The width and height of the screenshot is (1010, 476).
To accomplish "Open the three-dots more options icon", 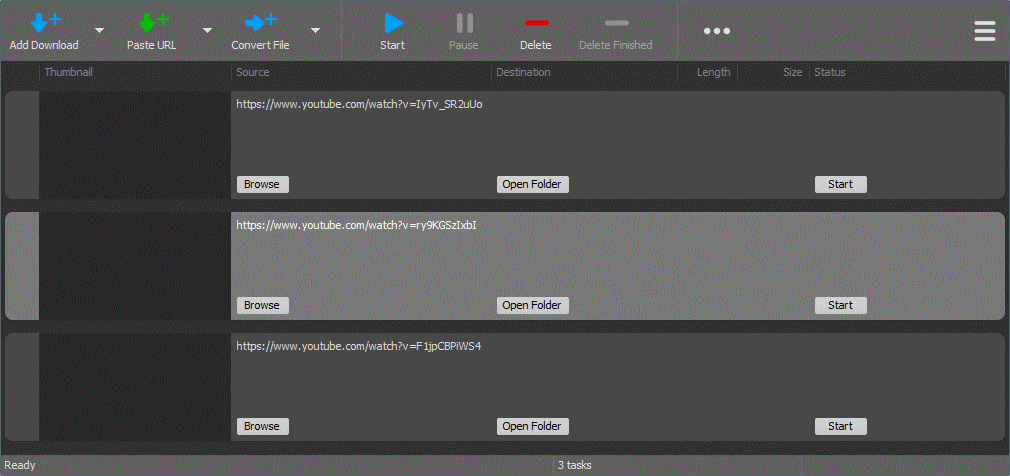I will [716, 31].
